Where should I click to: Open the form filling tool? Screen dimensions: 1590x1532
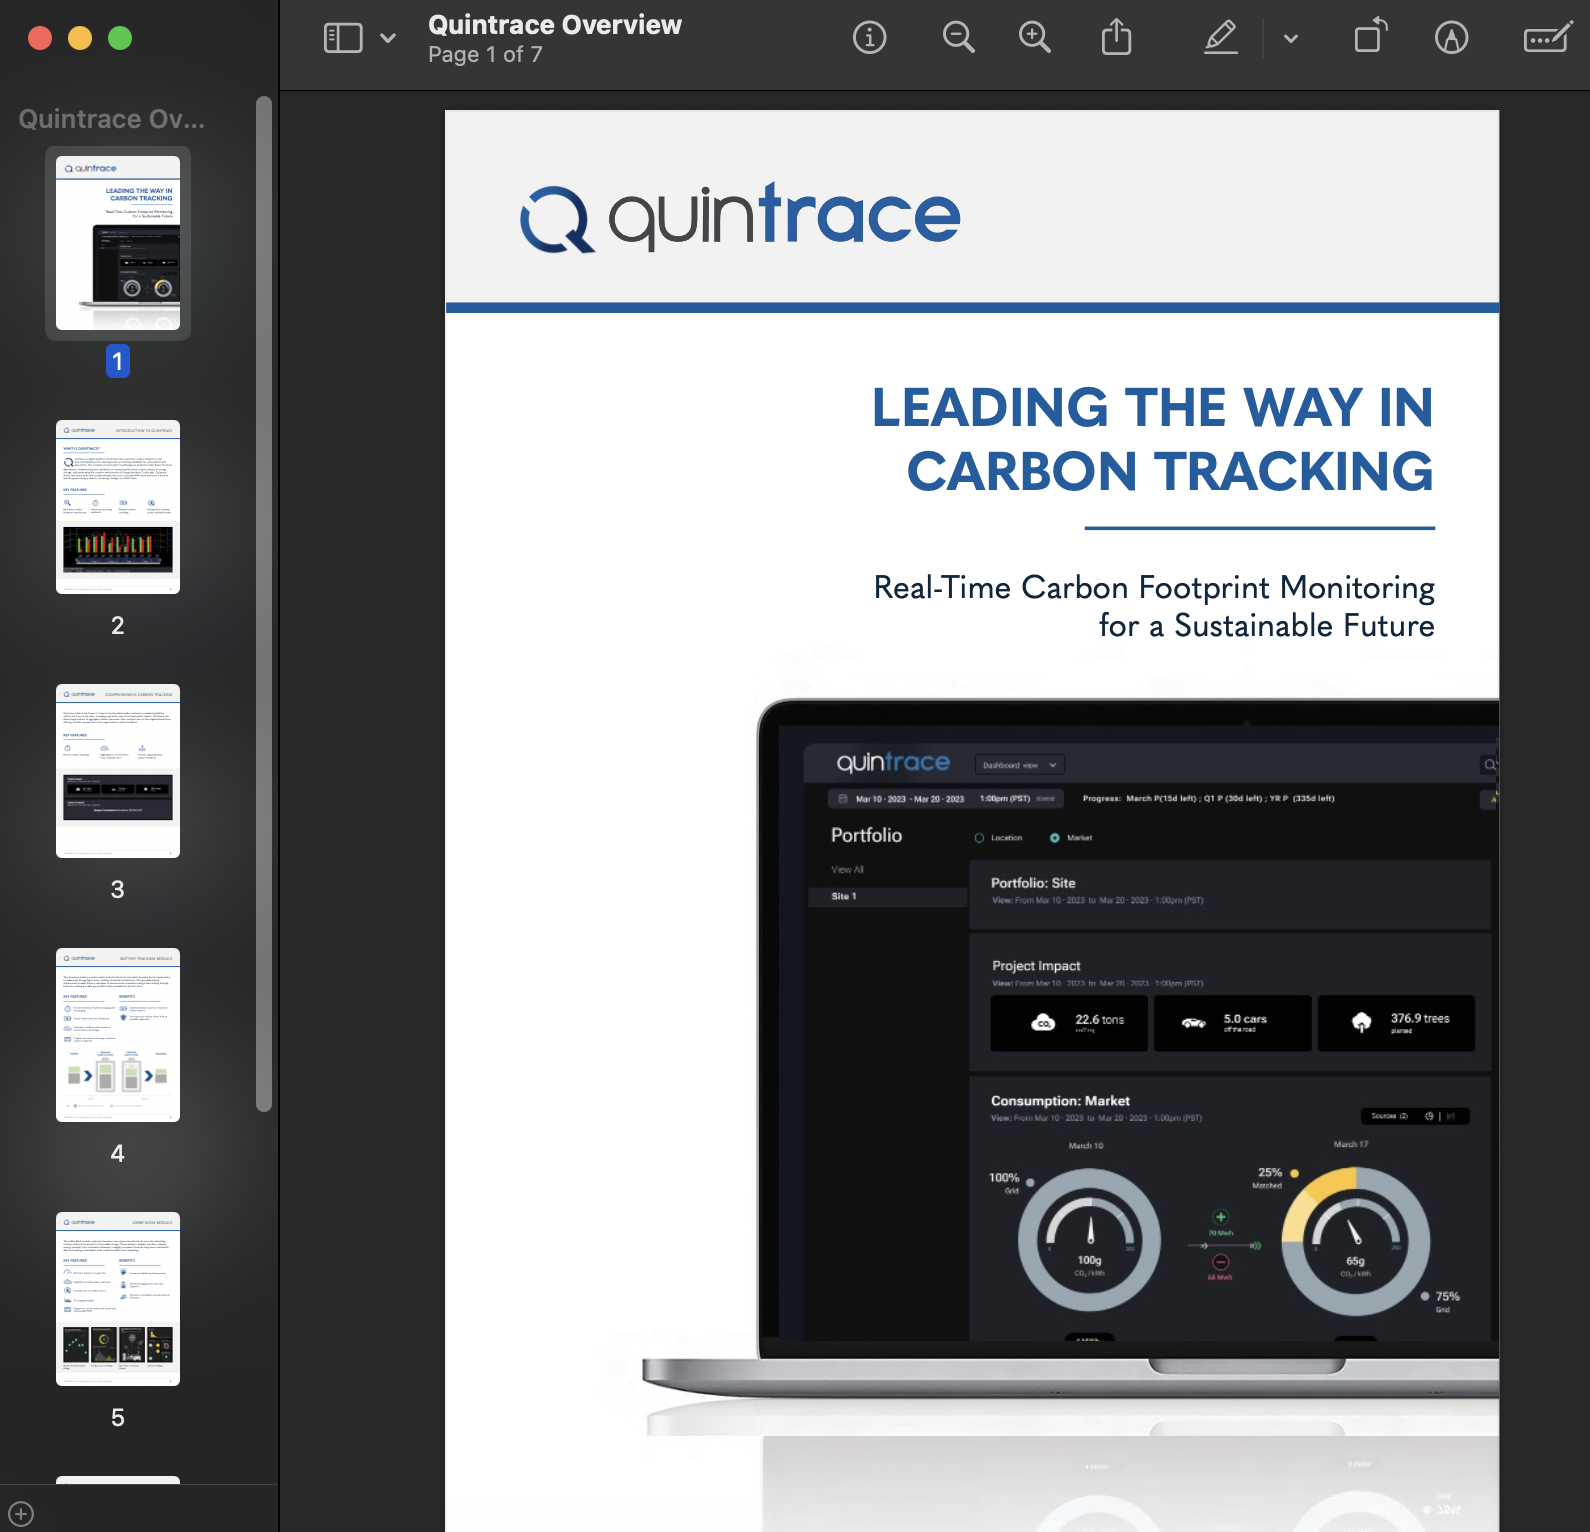pyautogui.click(x=1547, y=38)
